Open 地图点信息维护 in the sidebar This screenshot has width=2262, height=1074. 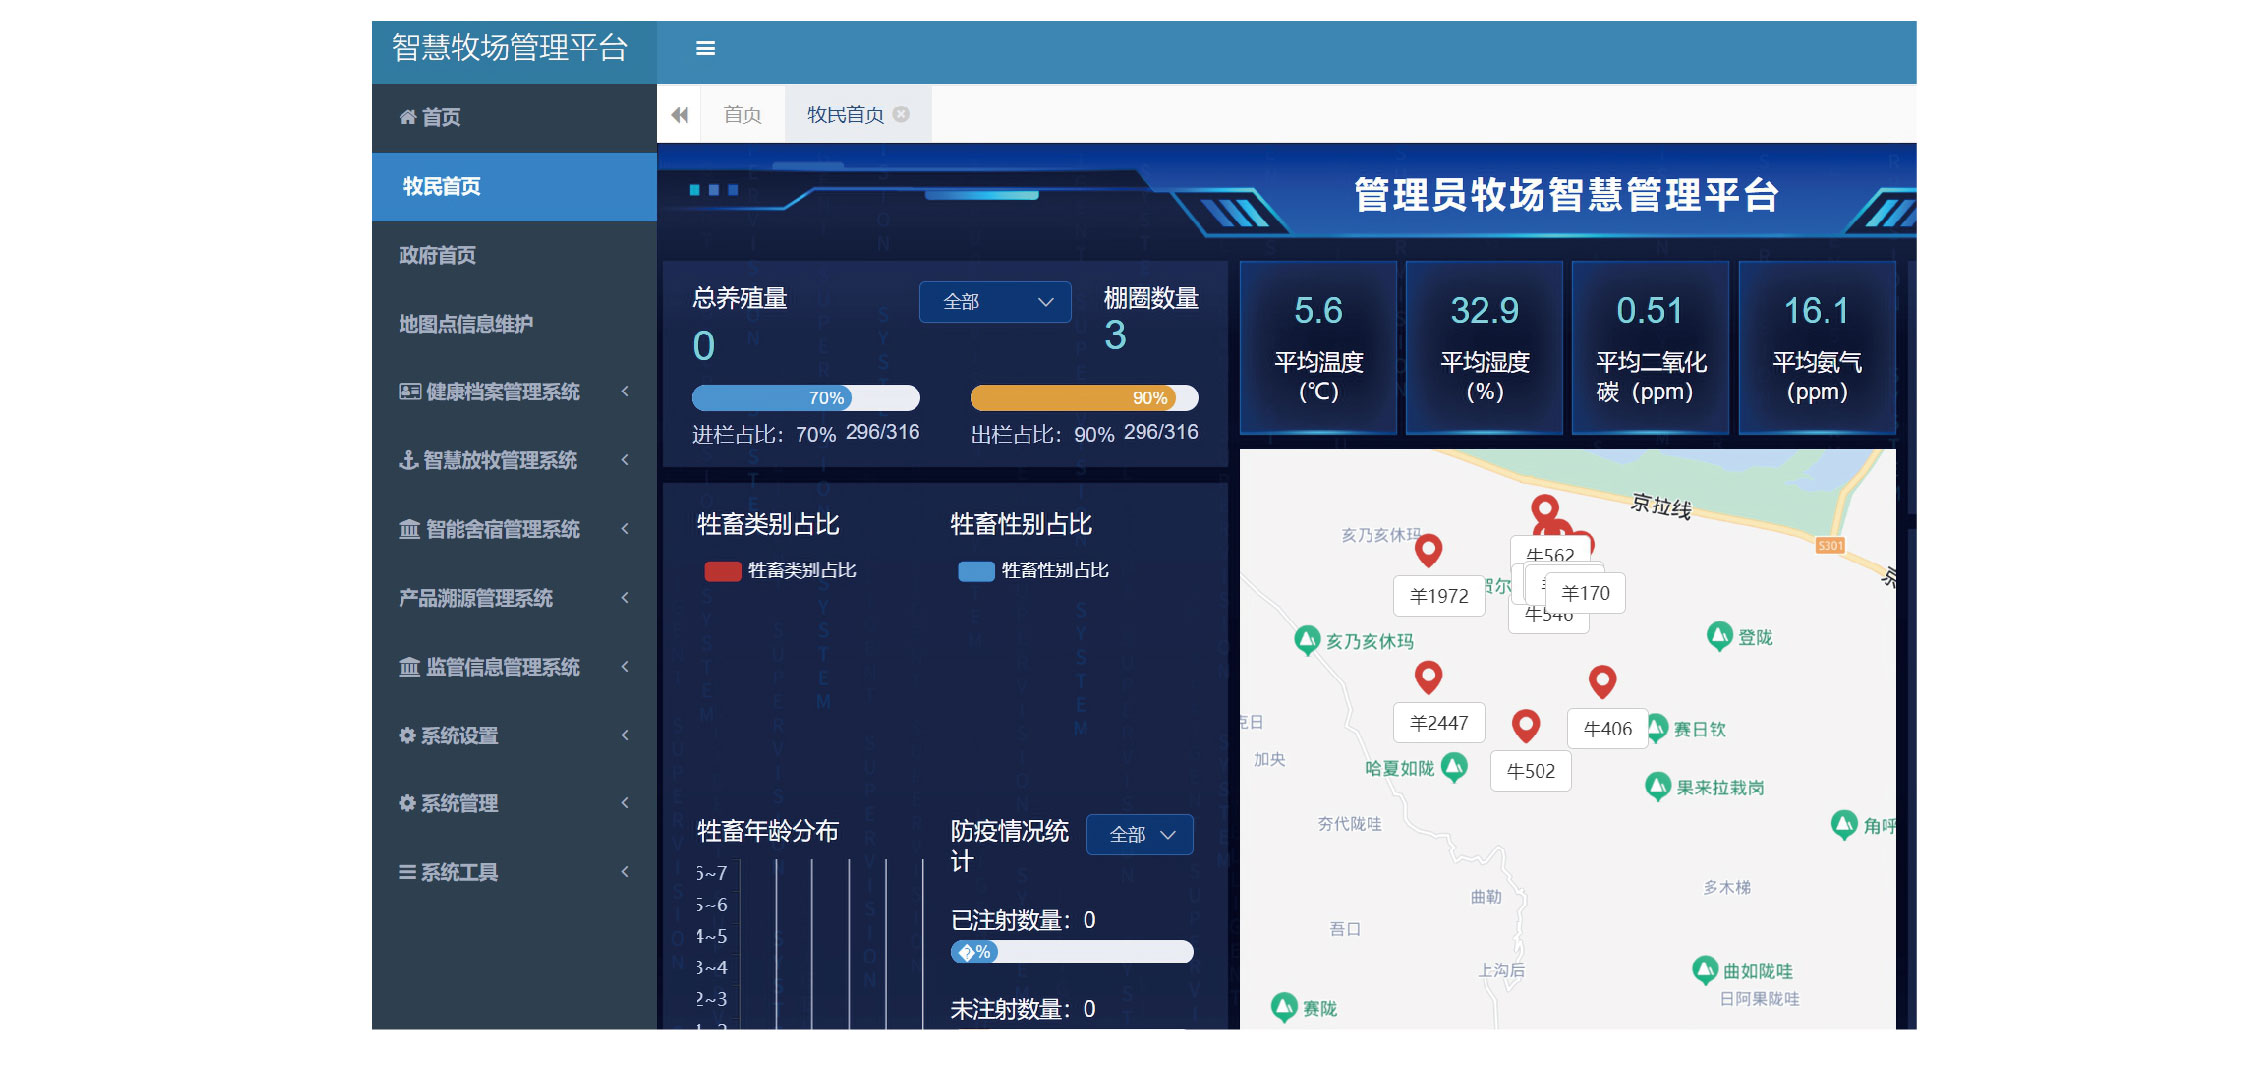tap(466, 324)
